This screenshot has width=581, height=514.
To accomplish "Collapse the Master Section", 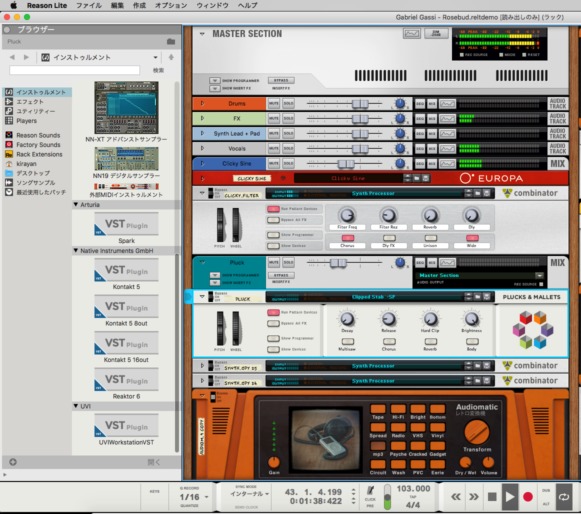I will (x=202, y=34).
